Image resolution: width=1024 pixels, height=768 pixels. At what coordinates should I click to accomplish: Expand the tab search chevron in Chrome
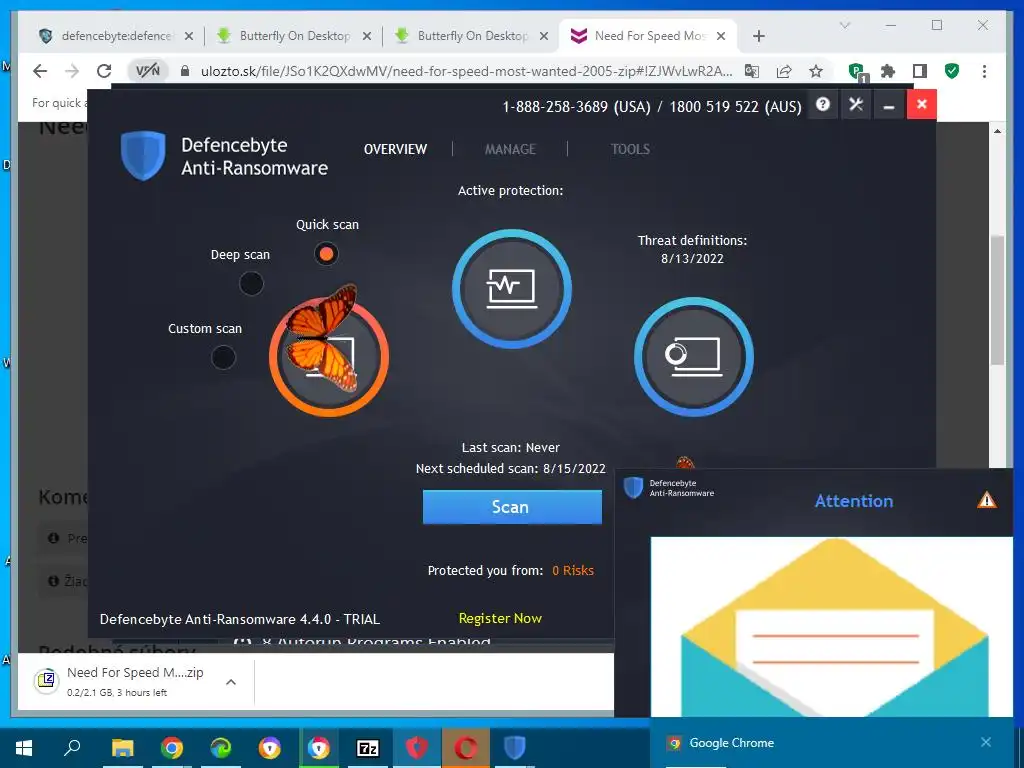844,25
